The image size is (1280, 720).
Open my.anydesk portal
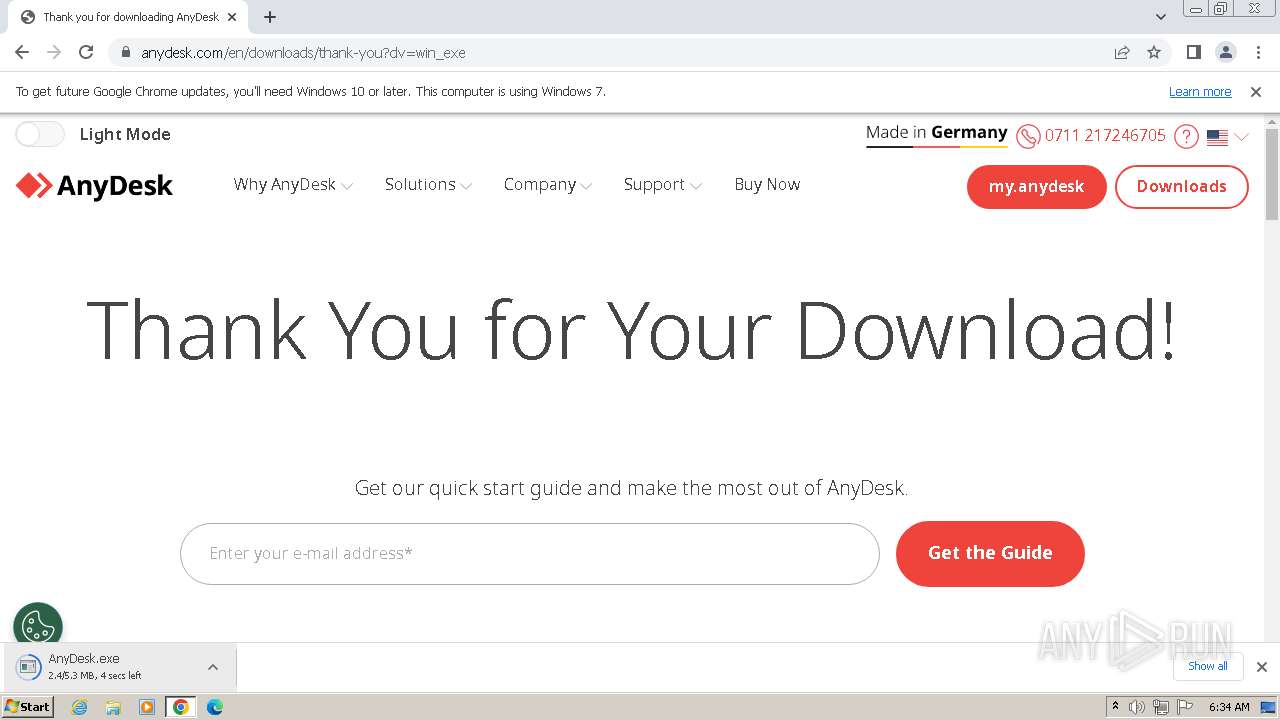pos(1036,187)
